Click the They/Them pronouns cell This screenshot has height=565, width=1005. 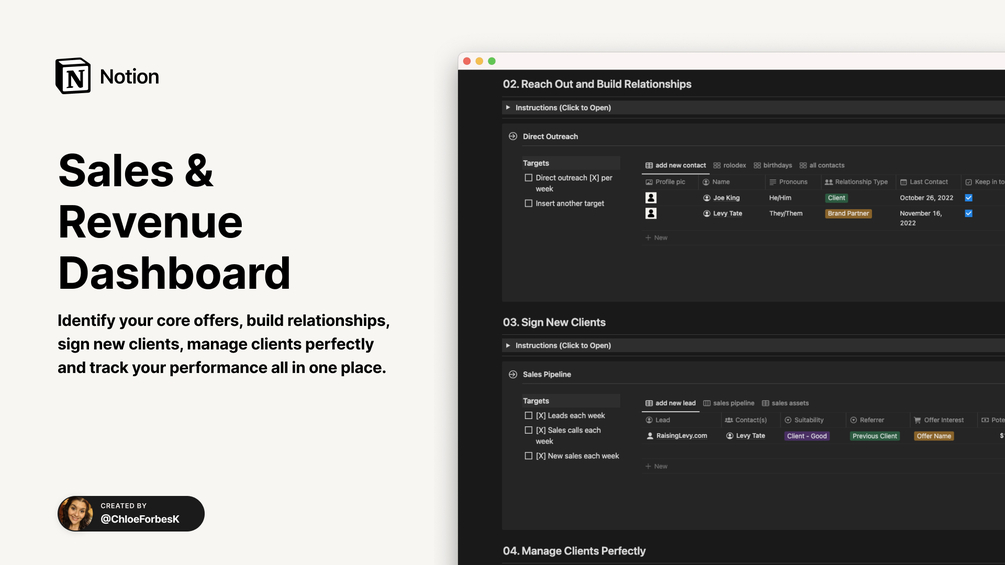[786, 213]
